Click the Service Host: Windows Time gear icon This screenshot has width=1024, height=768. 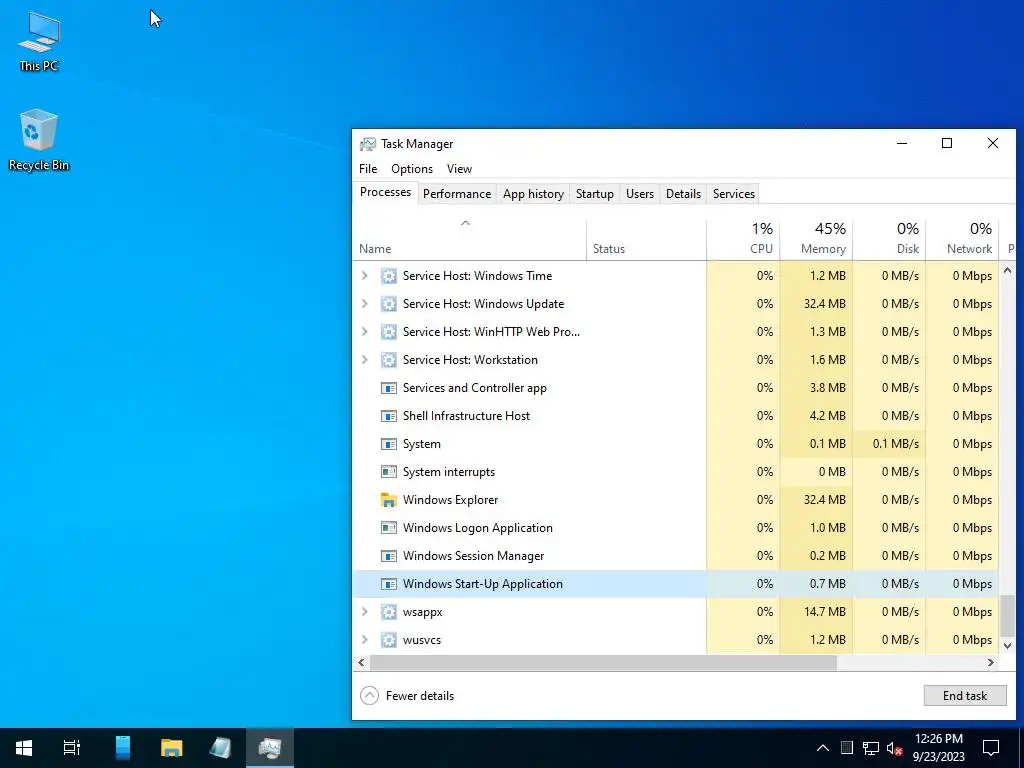click(x=389, y=276)
